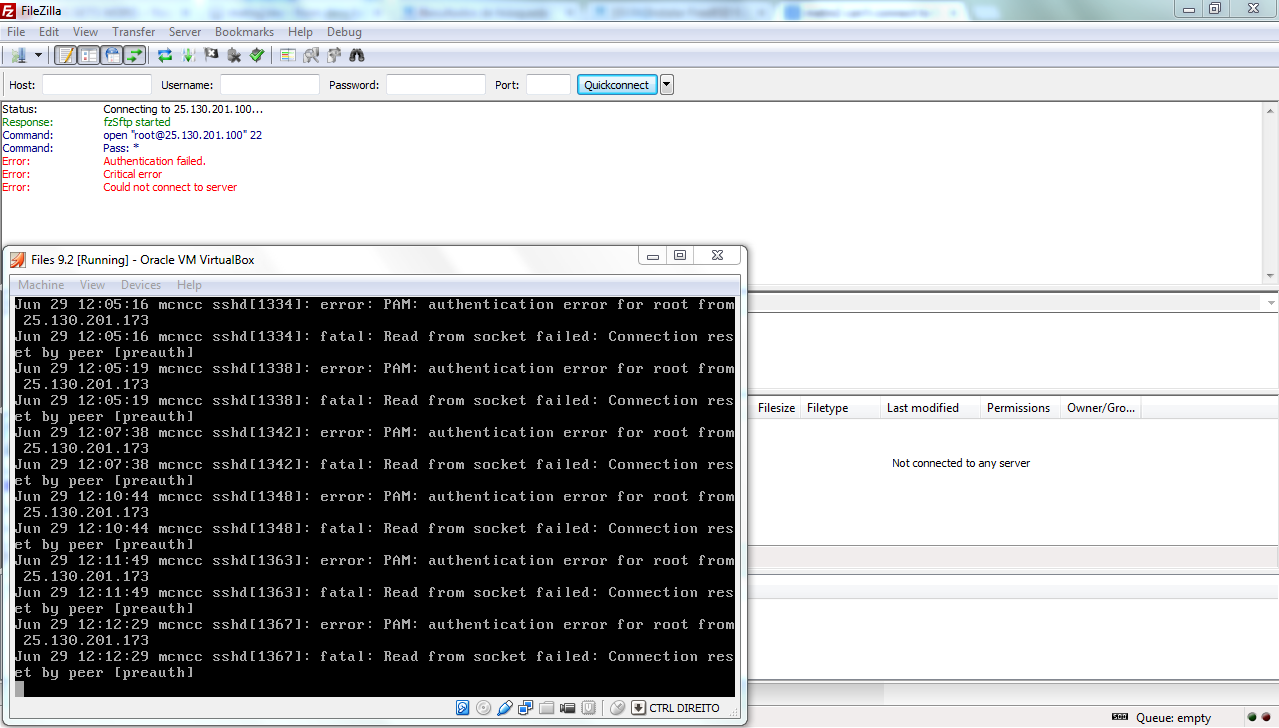Image resolution: width=1279 pixels, height=728 pixels.
Task: Click the Password input field
Action: pos(436,85)
